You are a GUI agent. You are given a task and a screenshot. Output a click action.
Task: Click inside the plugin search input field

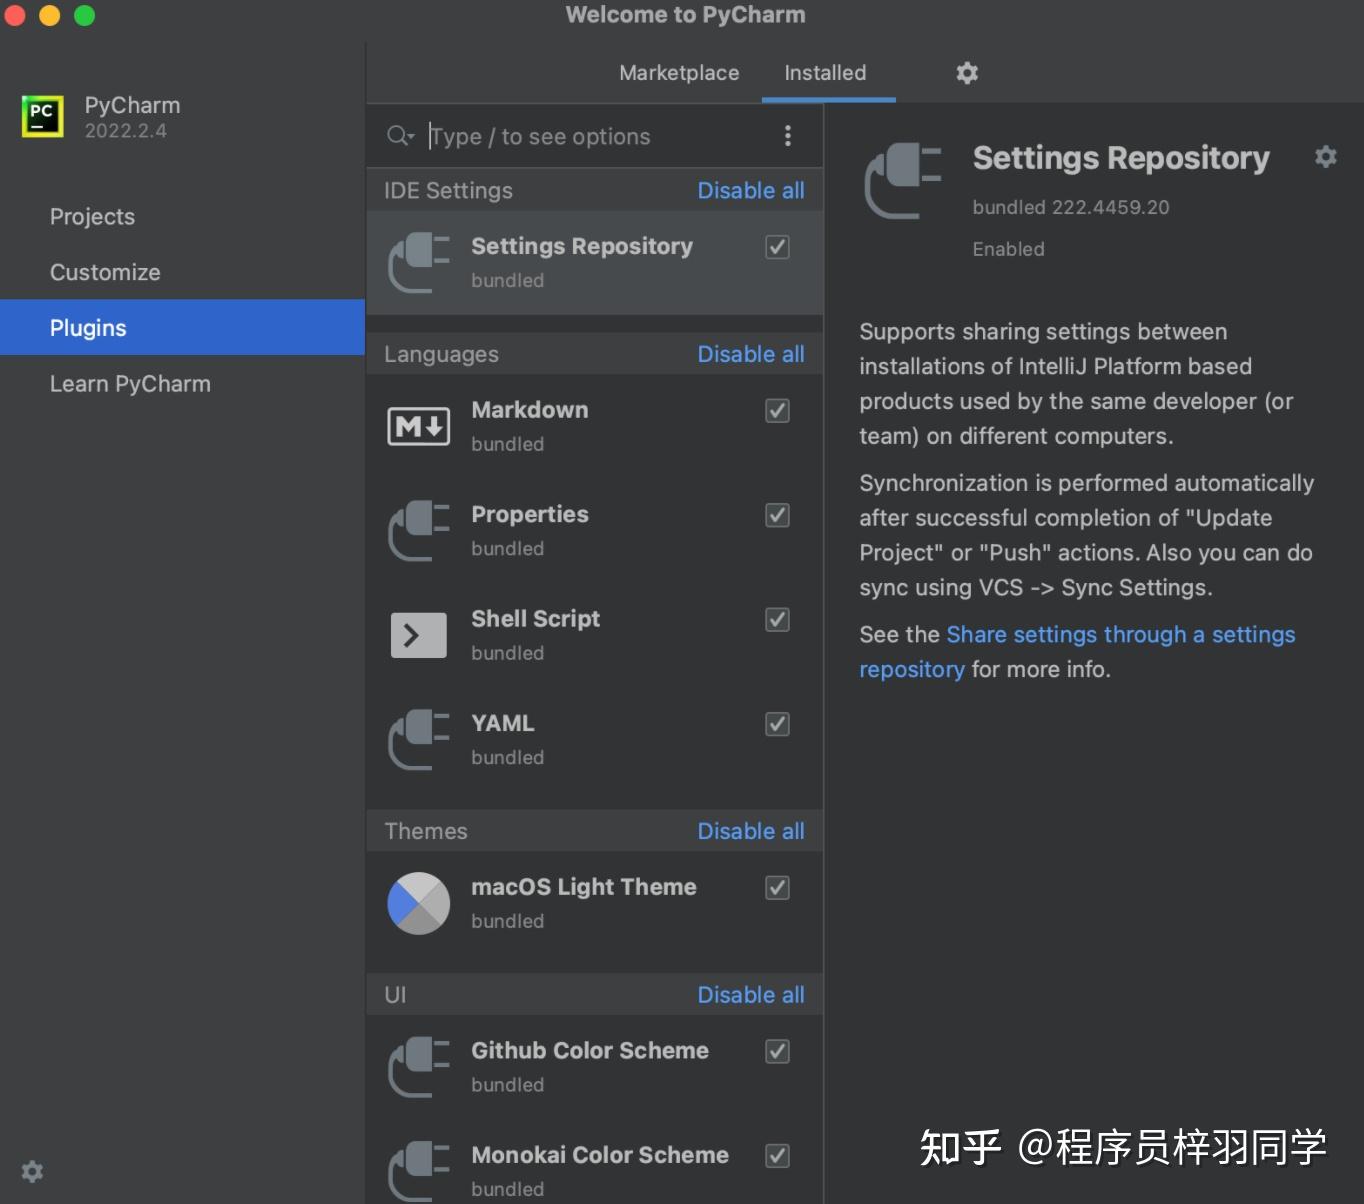coord(560,136)
